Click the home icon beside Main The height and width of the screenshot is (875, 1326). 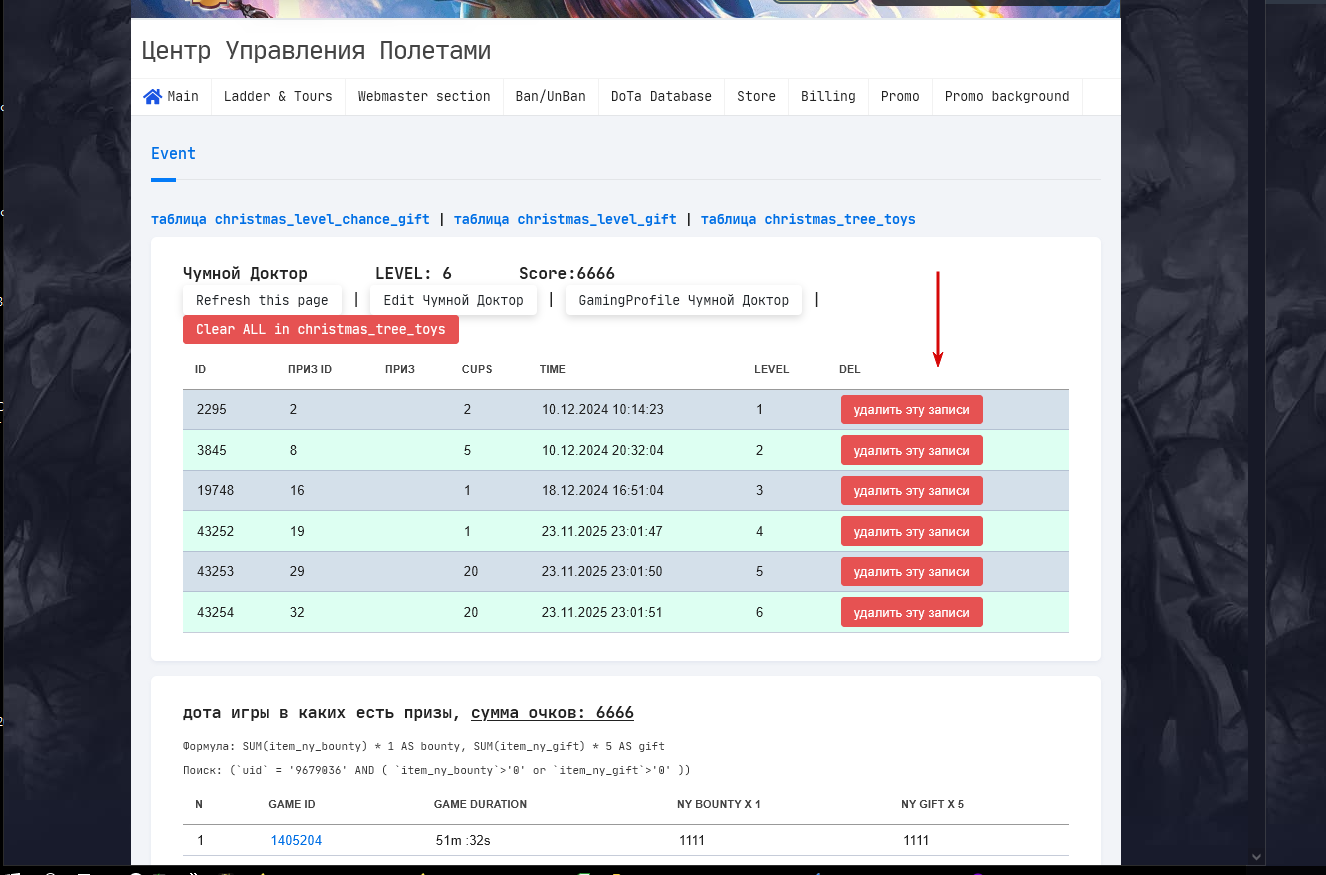click(153, 97)
